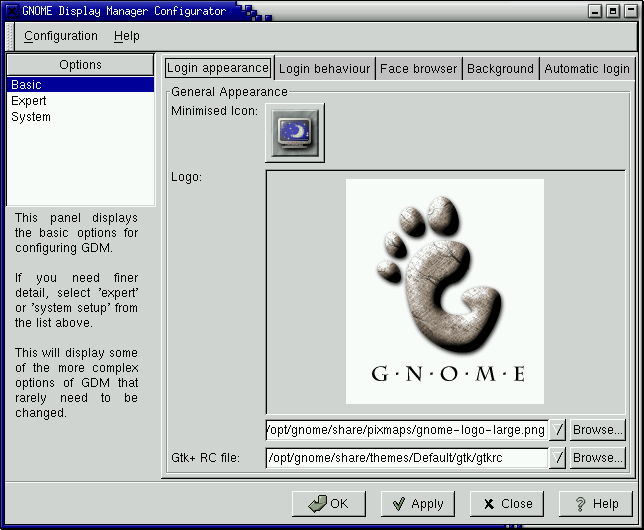Select Basic in the Options list
Viewport: 644px width, 530px height.
click(80, 85)
